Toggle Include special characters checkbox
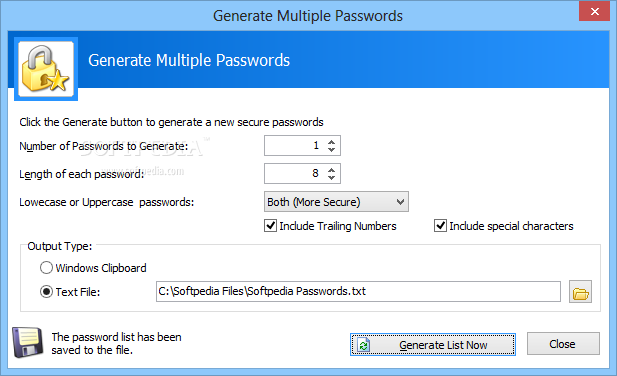 (x=440, y=226)
